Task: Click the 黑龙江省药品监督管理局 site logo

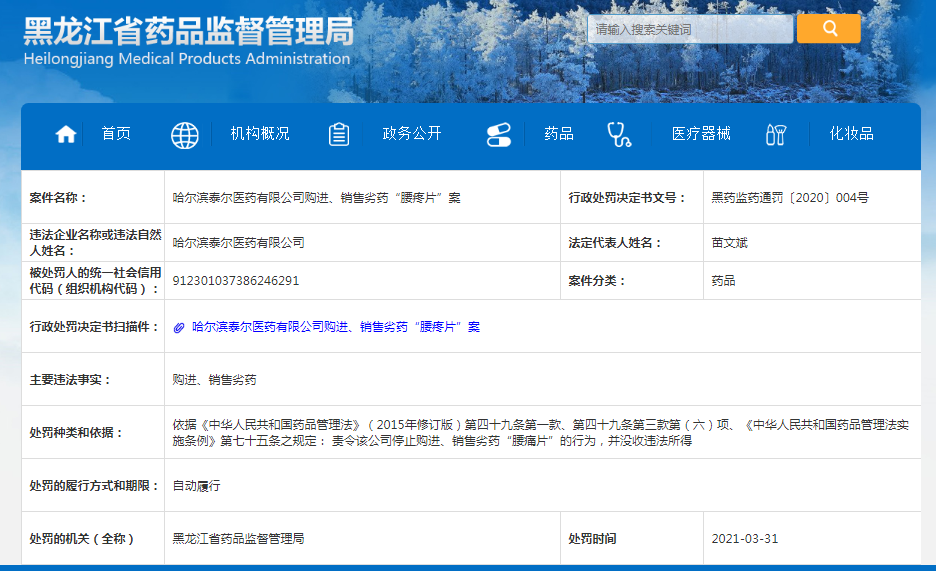Action: coord(188,40)
